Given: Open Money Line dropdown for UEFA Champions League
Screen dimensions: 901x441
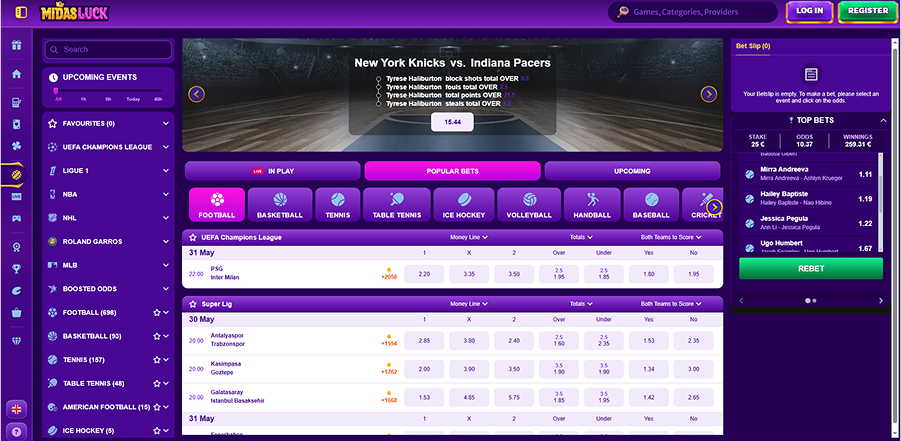Looking at the screenshot, I should pos(469,237).
